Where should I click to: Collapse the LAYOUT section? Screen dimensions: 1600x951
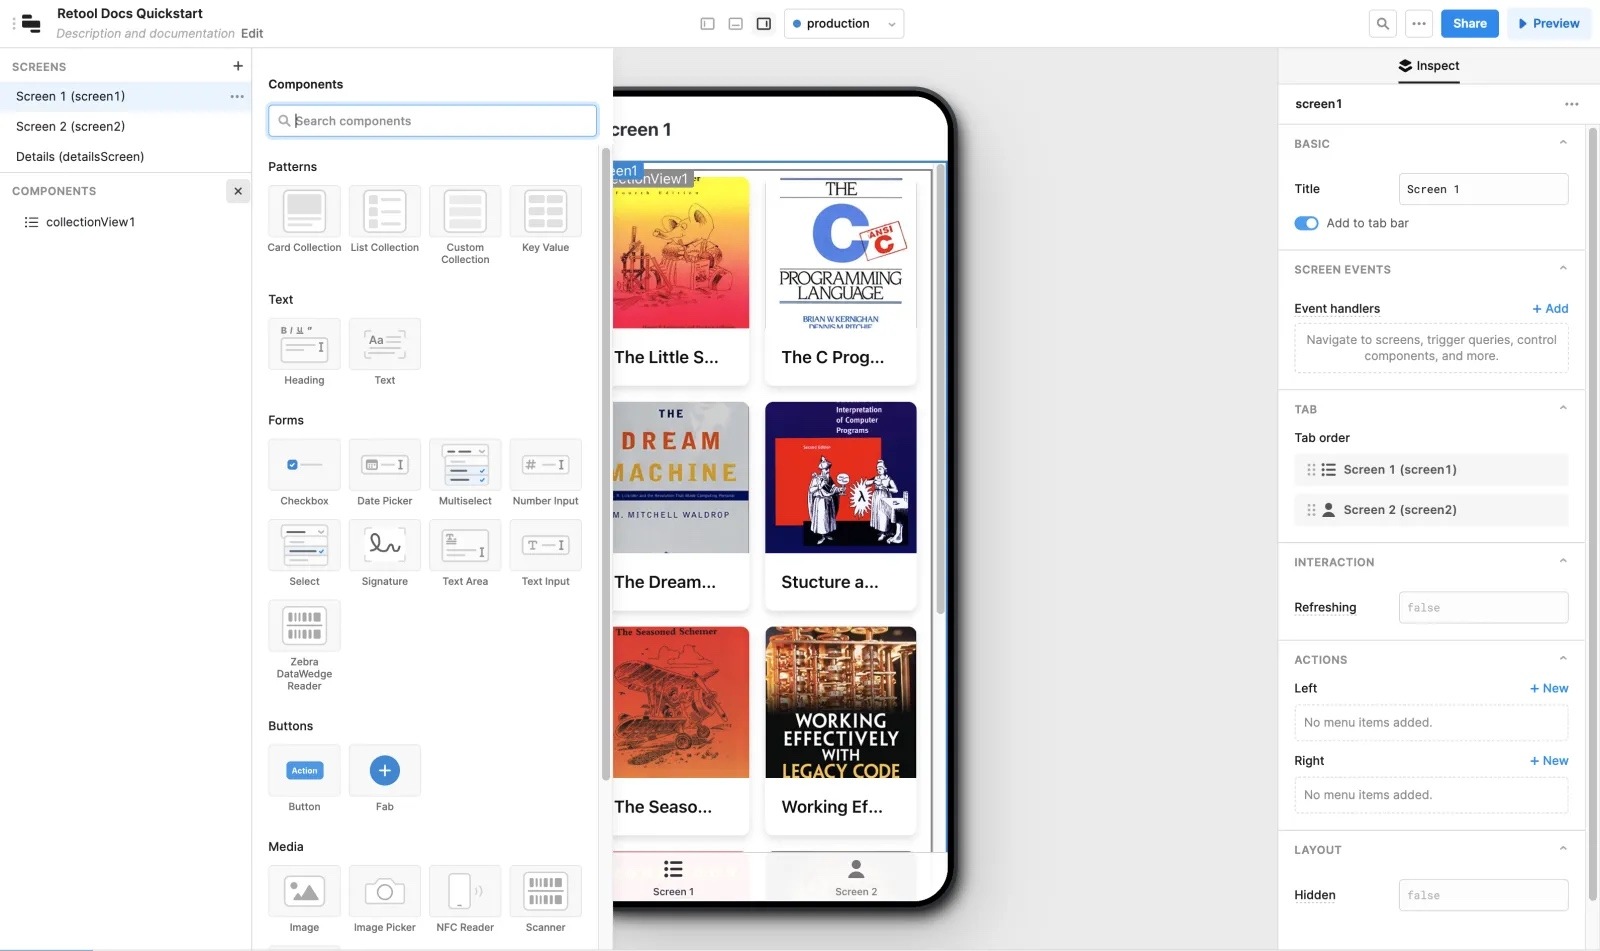click(x=1562, y=849)
